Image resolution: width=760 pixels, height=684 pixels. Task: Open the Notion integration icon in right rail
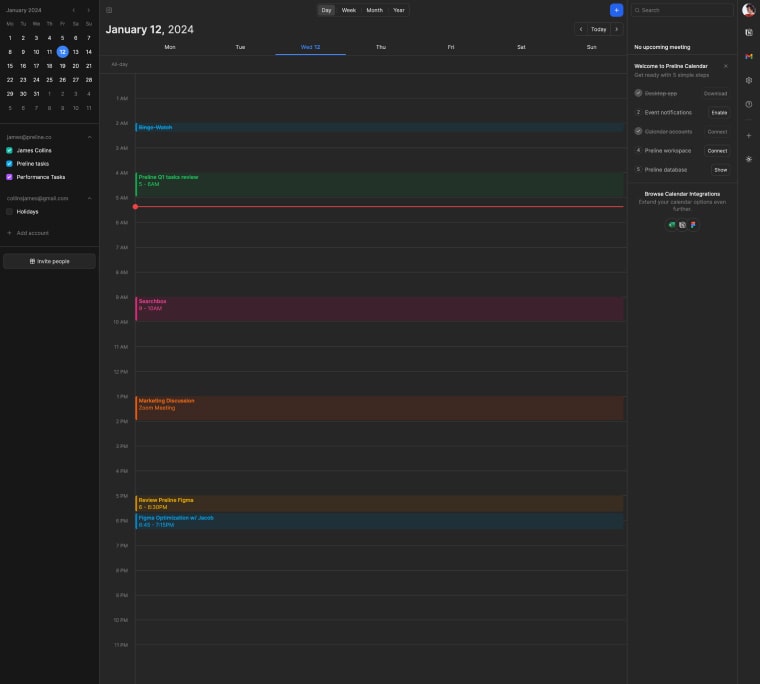(748, 32)
